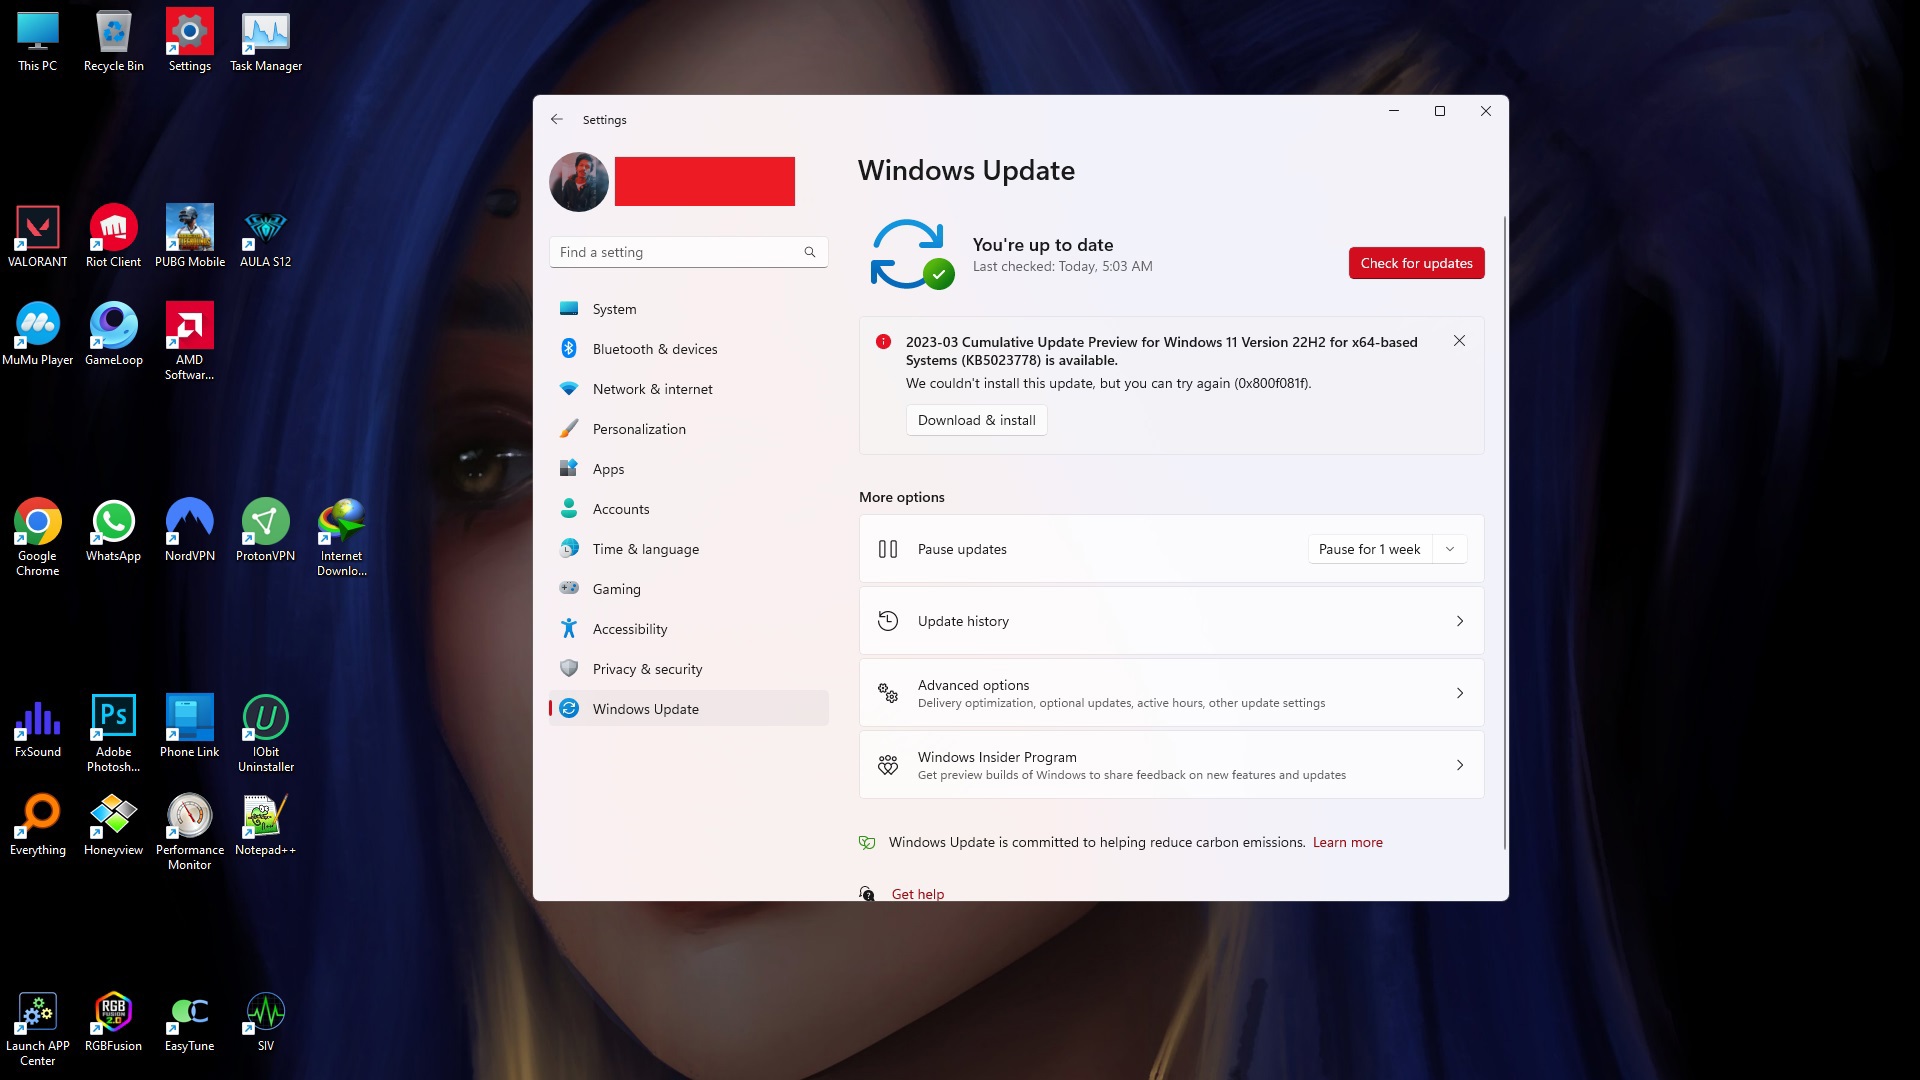Launch Honeyview from the desktop
Screen dimensions: 1920x1080
(114, 825)
